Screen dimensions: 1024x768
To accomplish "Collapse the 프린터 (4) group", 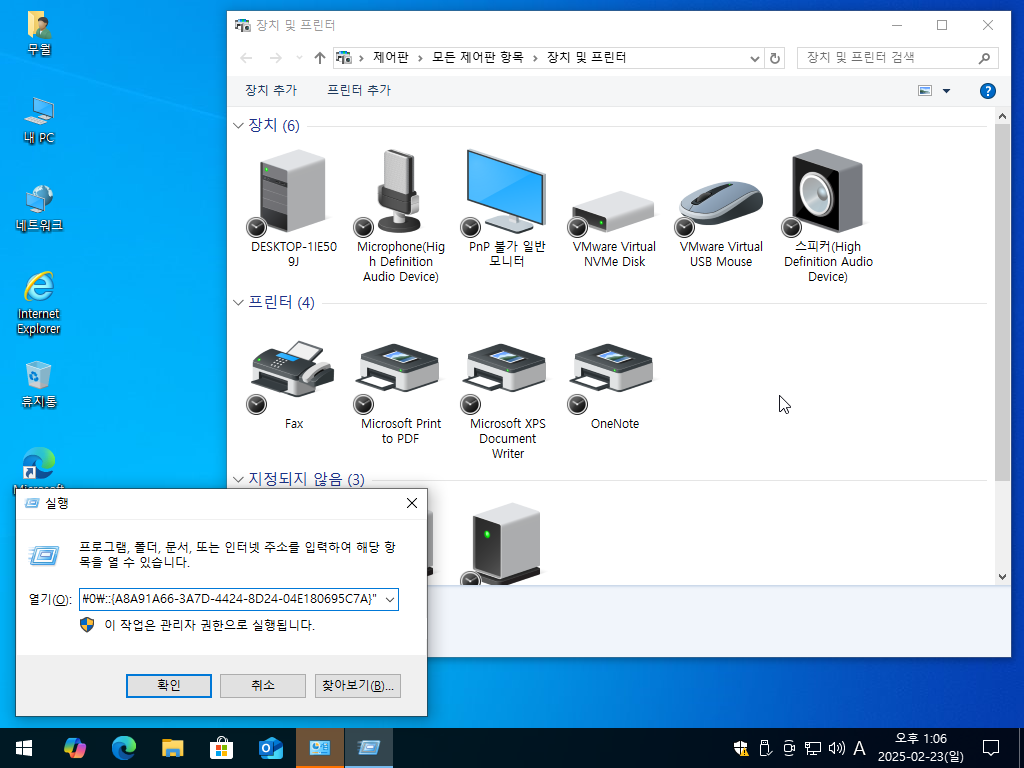I will point(238,302).
